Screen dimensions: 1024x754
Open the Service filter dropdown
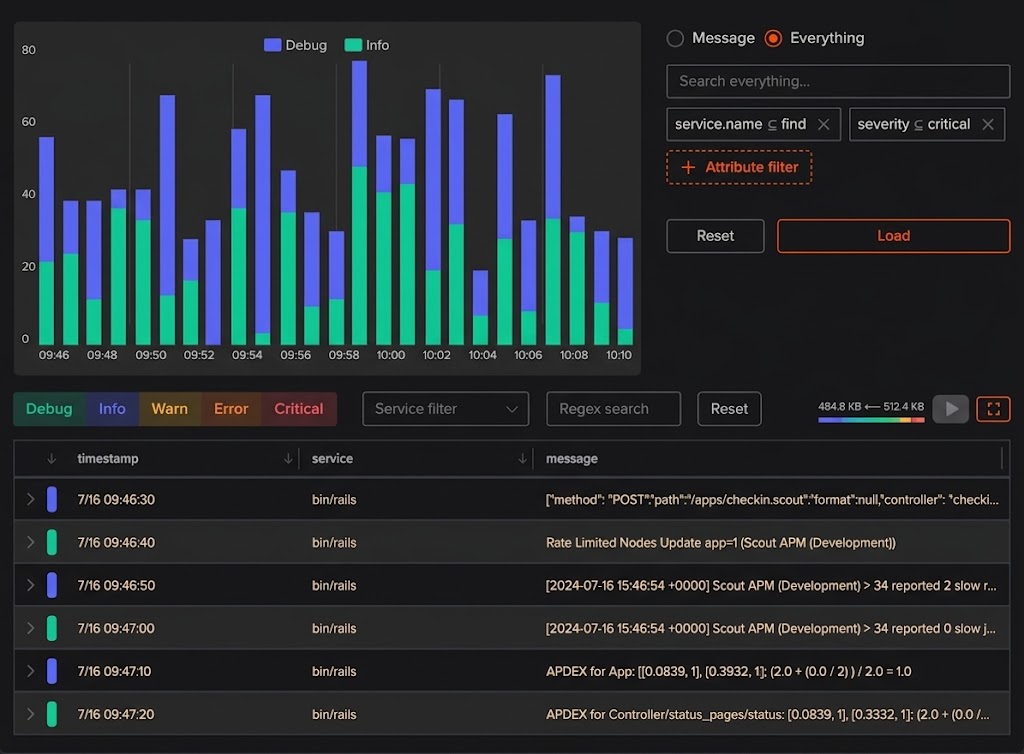click(x=445, y=409)
